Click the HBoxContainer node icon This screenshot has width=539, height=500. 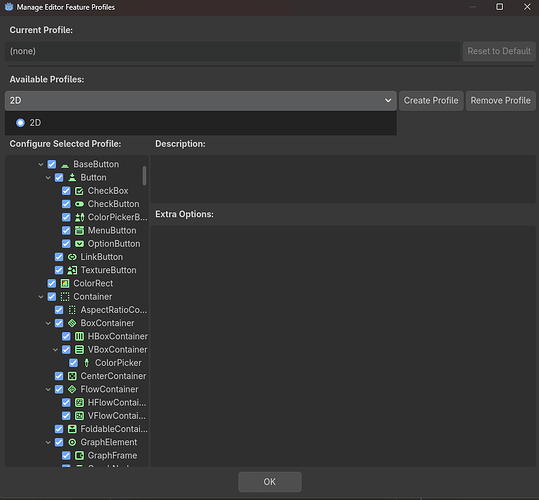coord(79,336)
